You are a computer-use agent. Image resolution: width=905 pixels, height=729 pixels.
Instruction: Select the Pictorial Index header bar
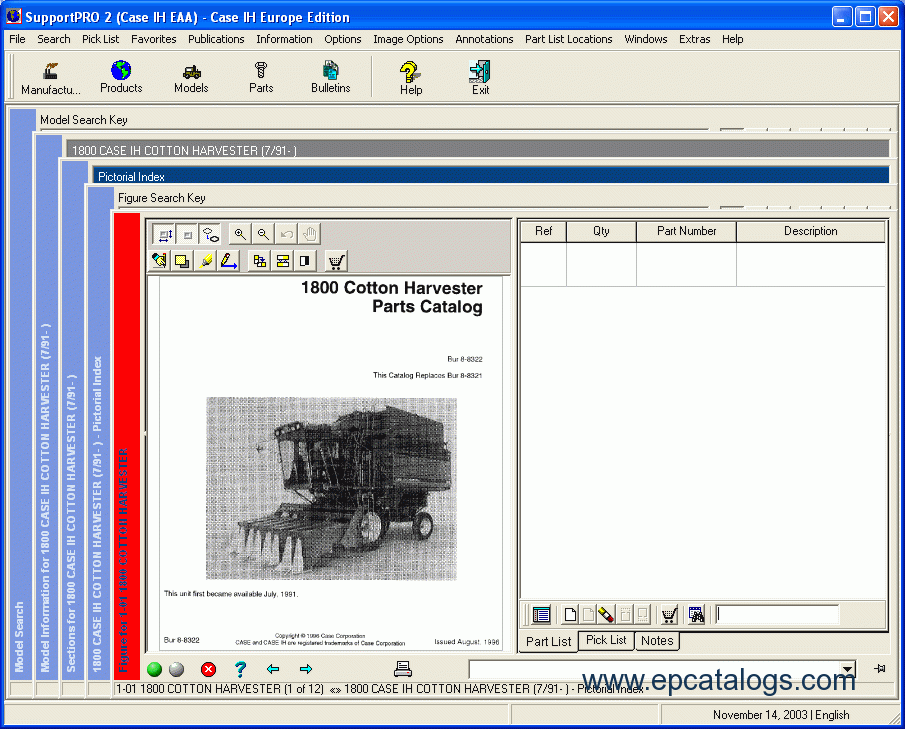coord(491,176)
